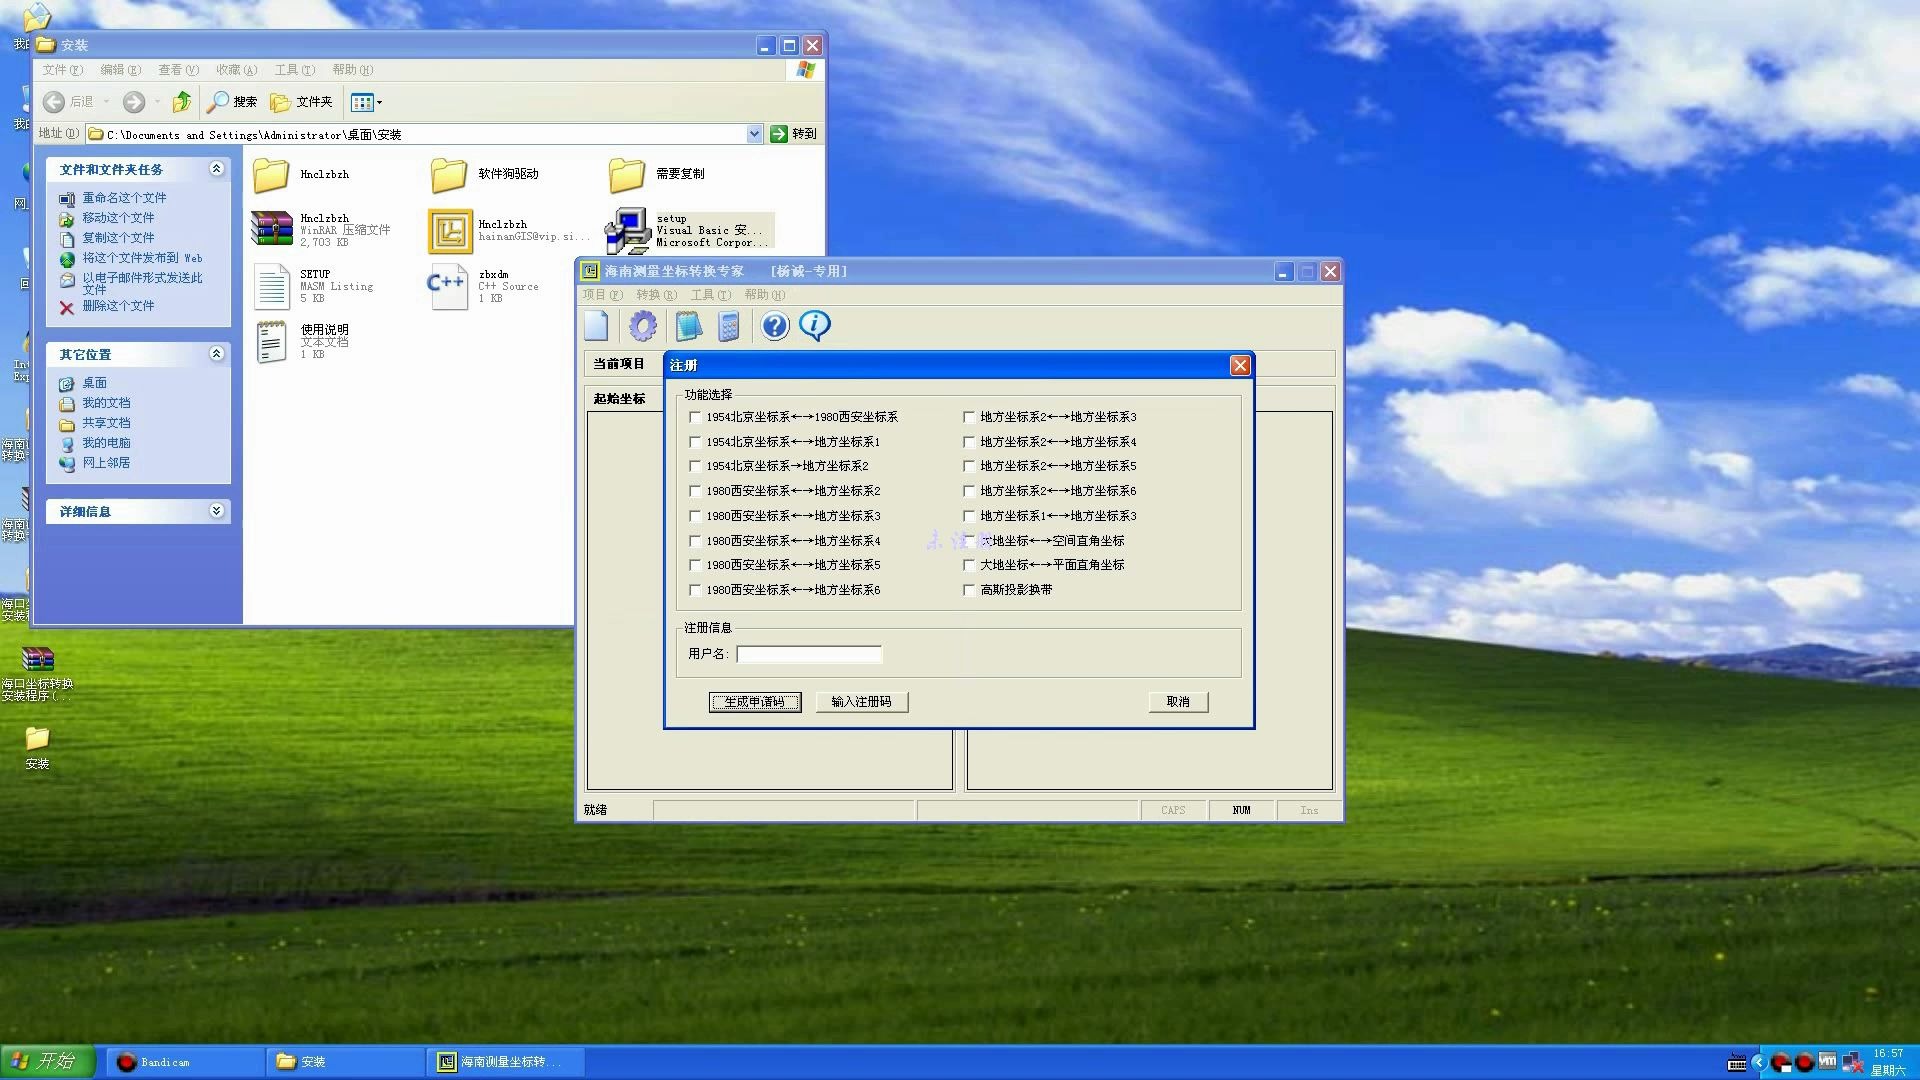
Task: Click the gear settings toolbar icon
Action: (643, 326)
